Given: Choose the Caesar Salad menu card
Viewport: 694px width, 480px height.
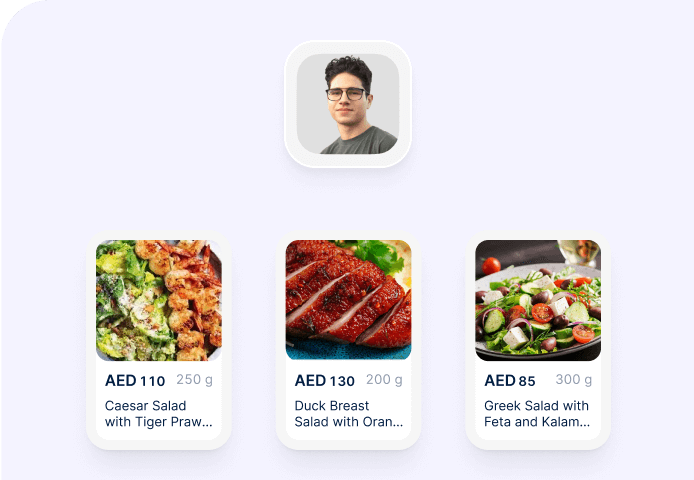Looking at the screenshot, I should pyautogui.click(x=159, y=340).
